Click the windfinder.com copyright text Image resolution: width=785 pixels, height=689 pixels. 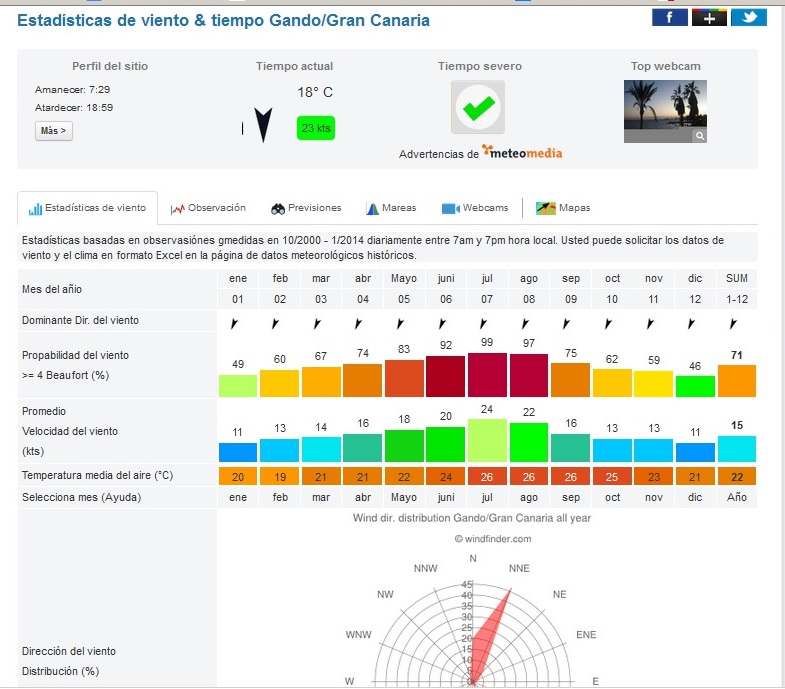click(x=493, y=539)
